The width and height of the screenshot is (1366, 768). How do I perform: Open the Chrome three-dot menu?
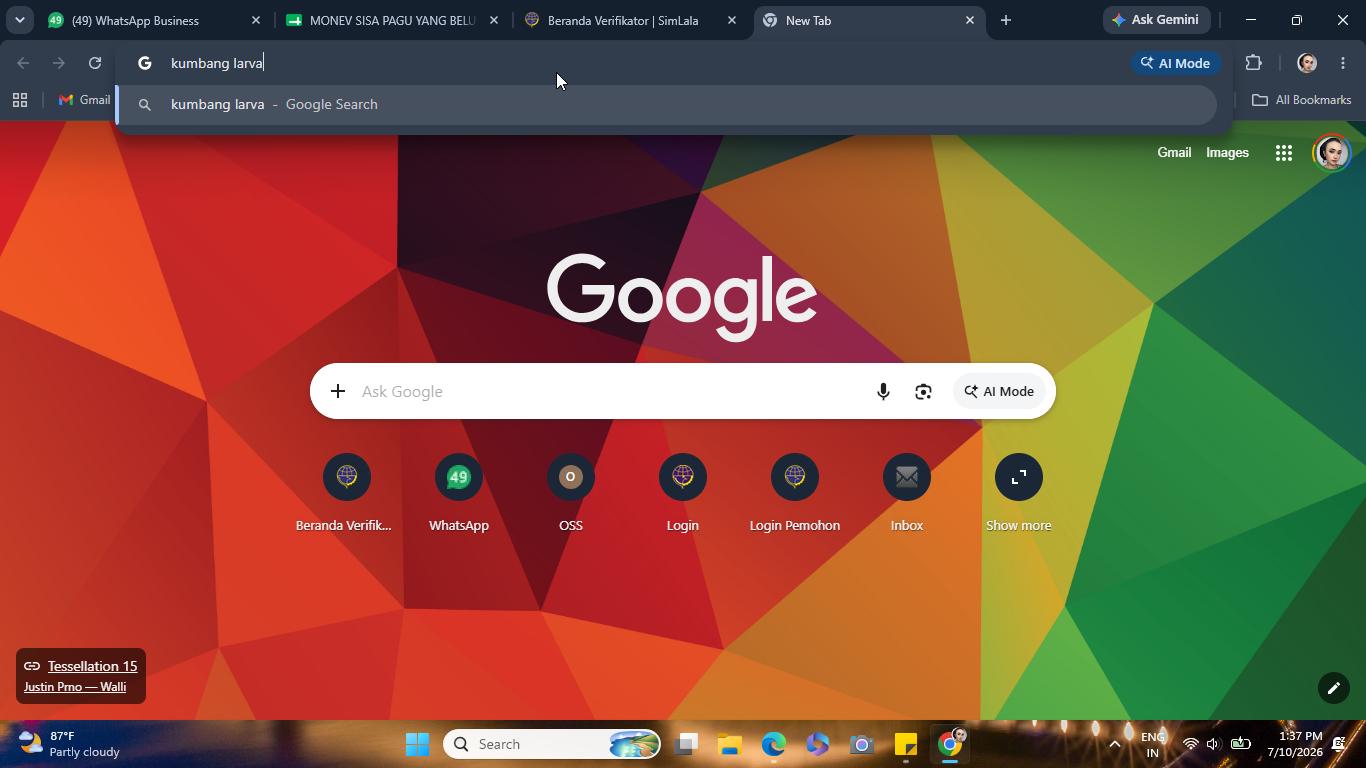1343,63
